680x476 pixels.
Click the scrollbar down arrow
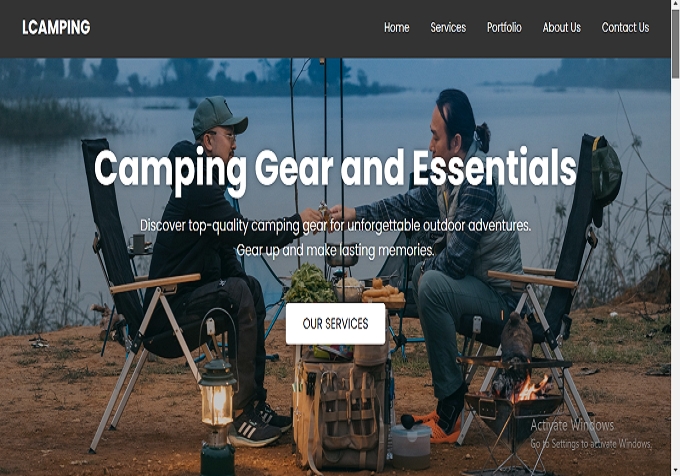point(675,471)
